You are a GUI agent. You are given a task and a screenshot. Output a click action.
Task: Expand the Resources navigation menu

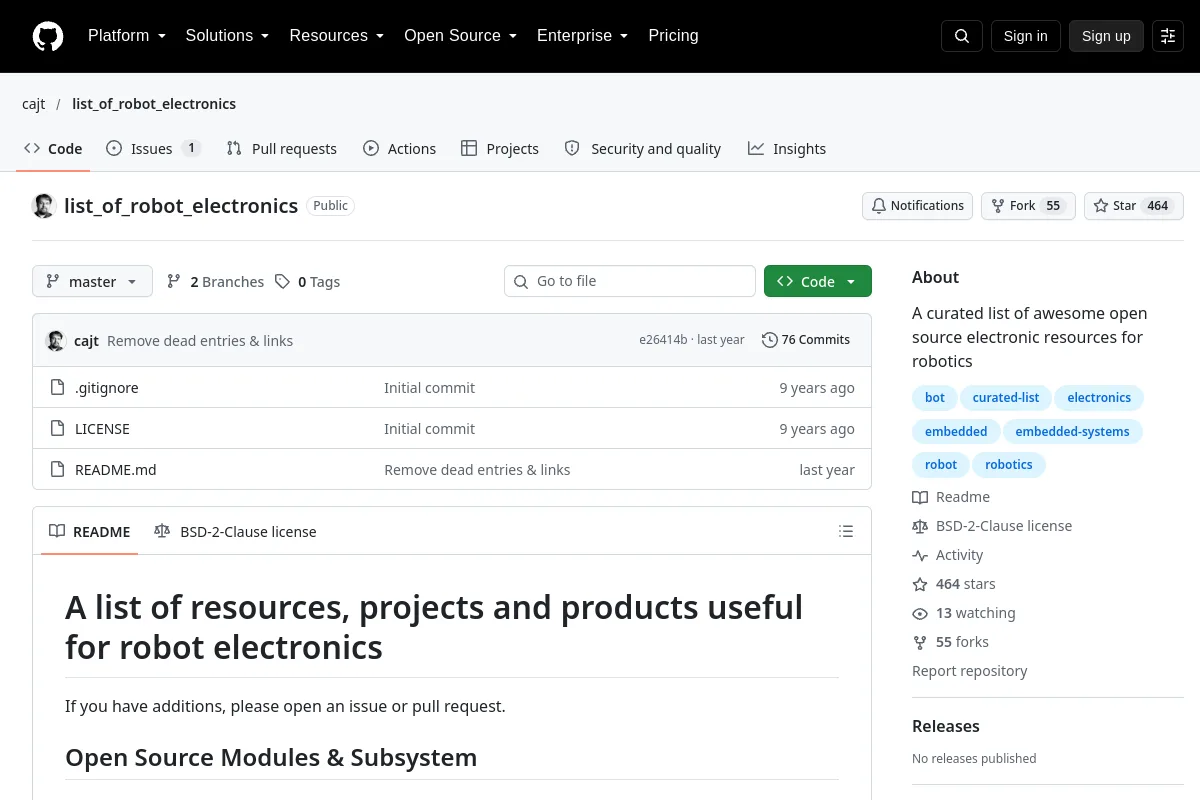pyautogui.click(x=337, y=36)
